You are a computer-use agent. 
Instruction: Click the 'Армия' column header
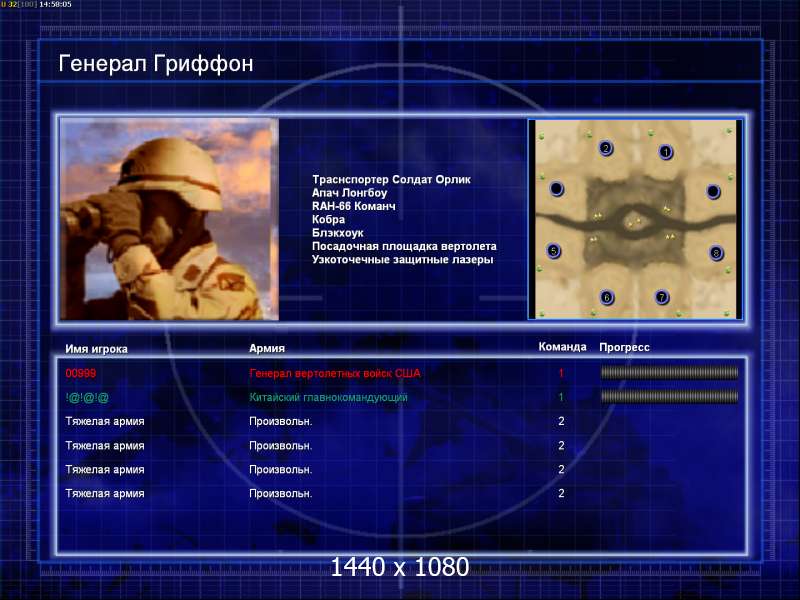tap(267, 348)
